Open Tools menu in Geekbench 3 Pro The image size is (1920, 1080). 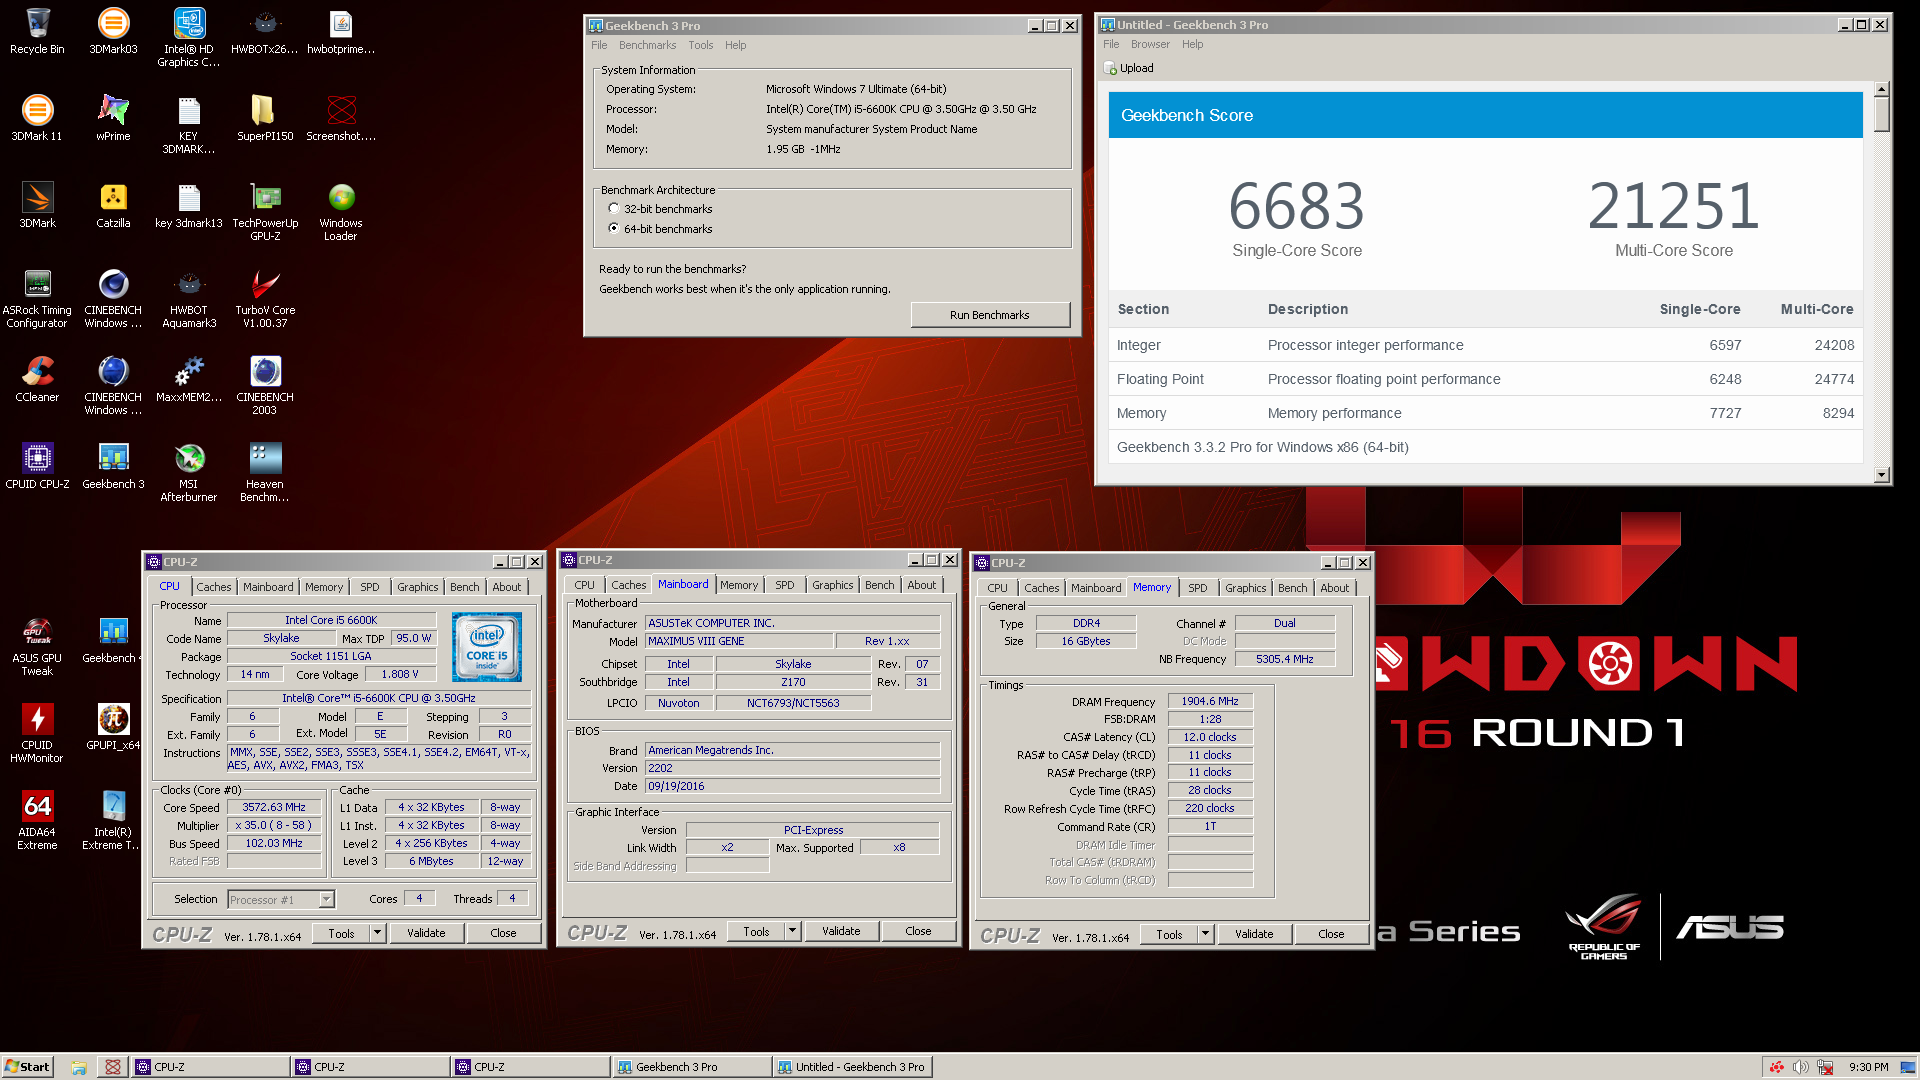pos(700,45)
